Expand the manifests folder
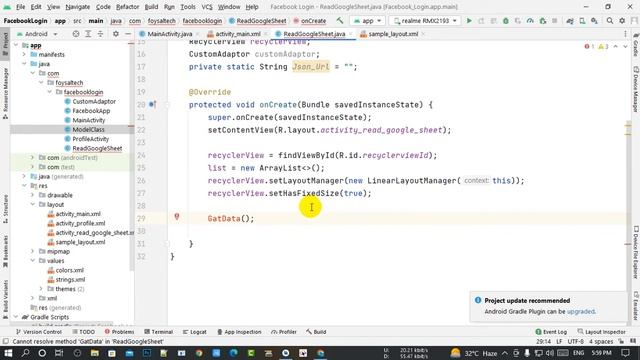Screen dimensions: 640x360 point(24,54)
